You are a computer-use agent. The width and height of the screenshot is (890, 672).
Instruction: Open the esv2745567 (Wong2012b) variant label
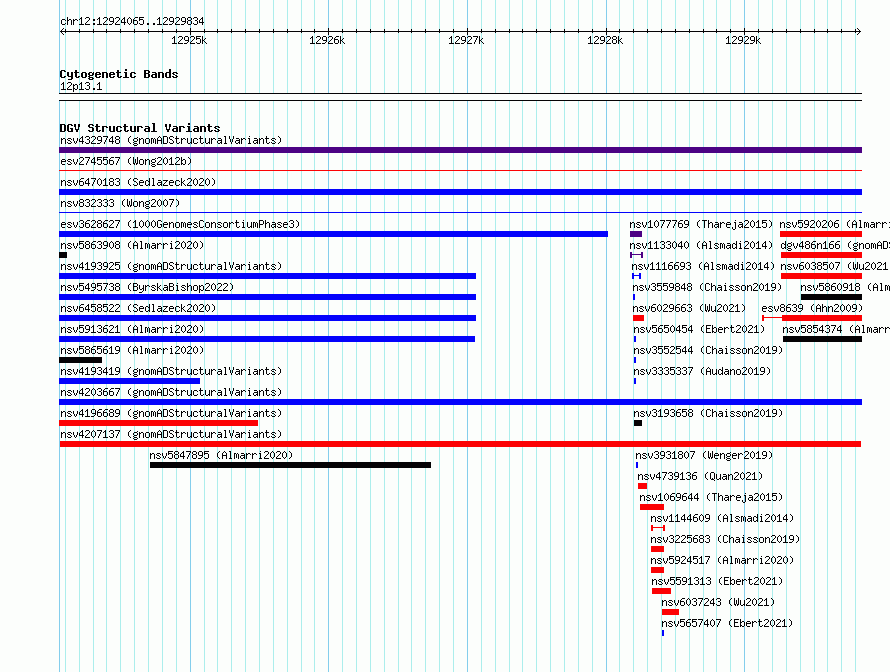tap(126, 161)
